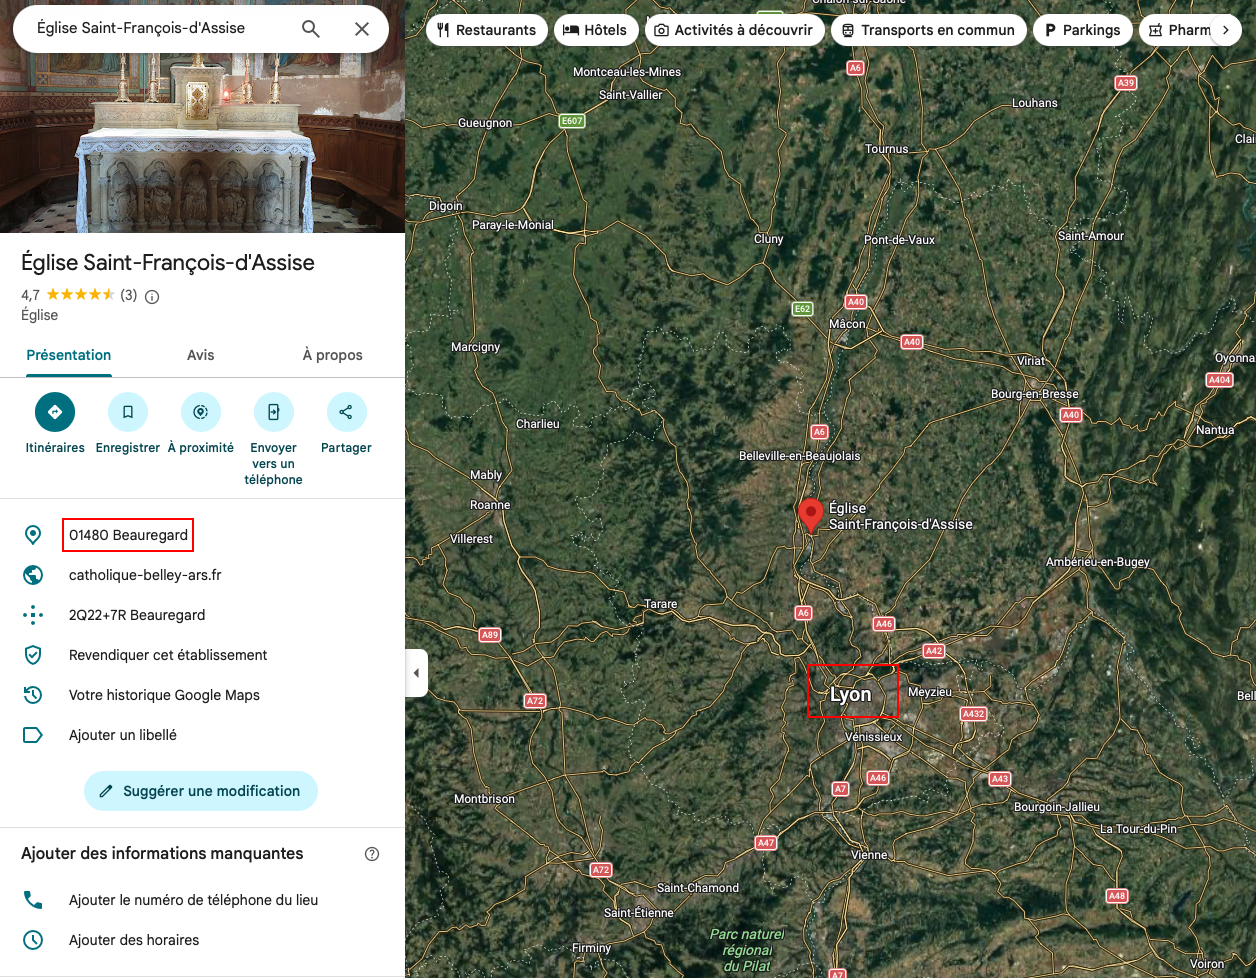Select the Restaurants filter chip
Viewport: 1256px width, 978px height.
click(487, 30)
